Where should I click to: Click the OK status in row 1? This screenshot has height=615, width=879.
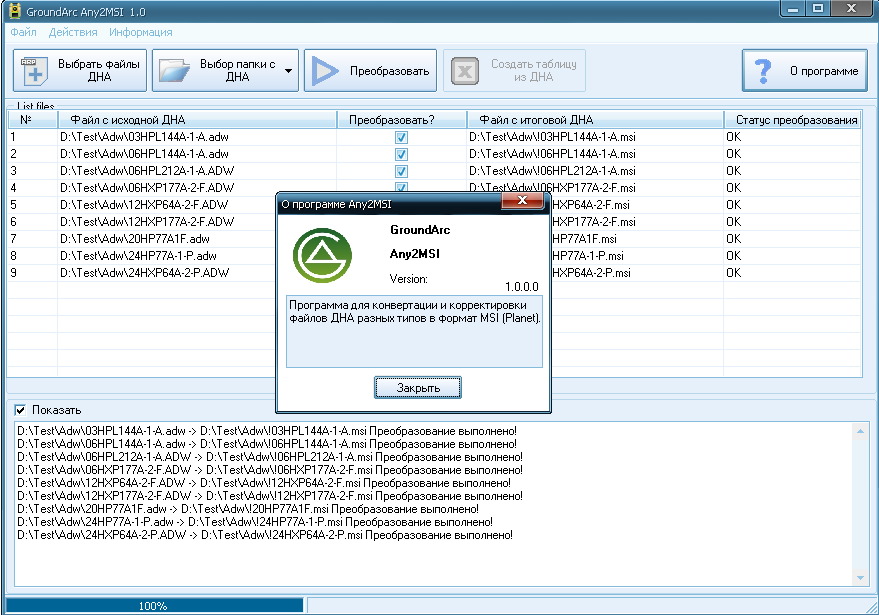tap(733, 137)
